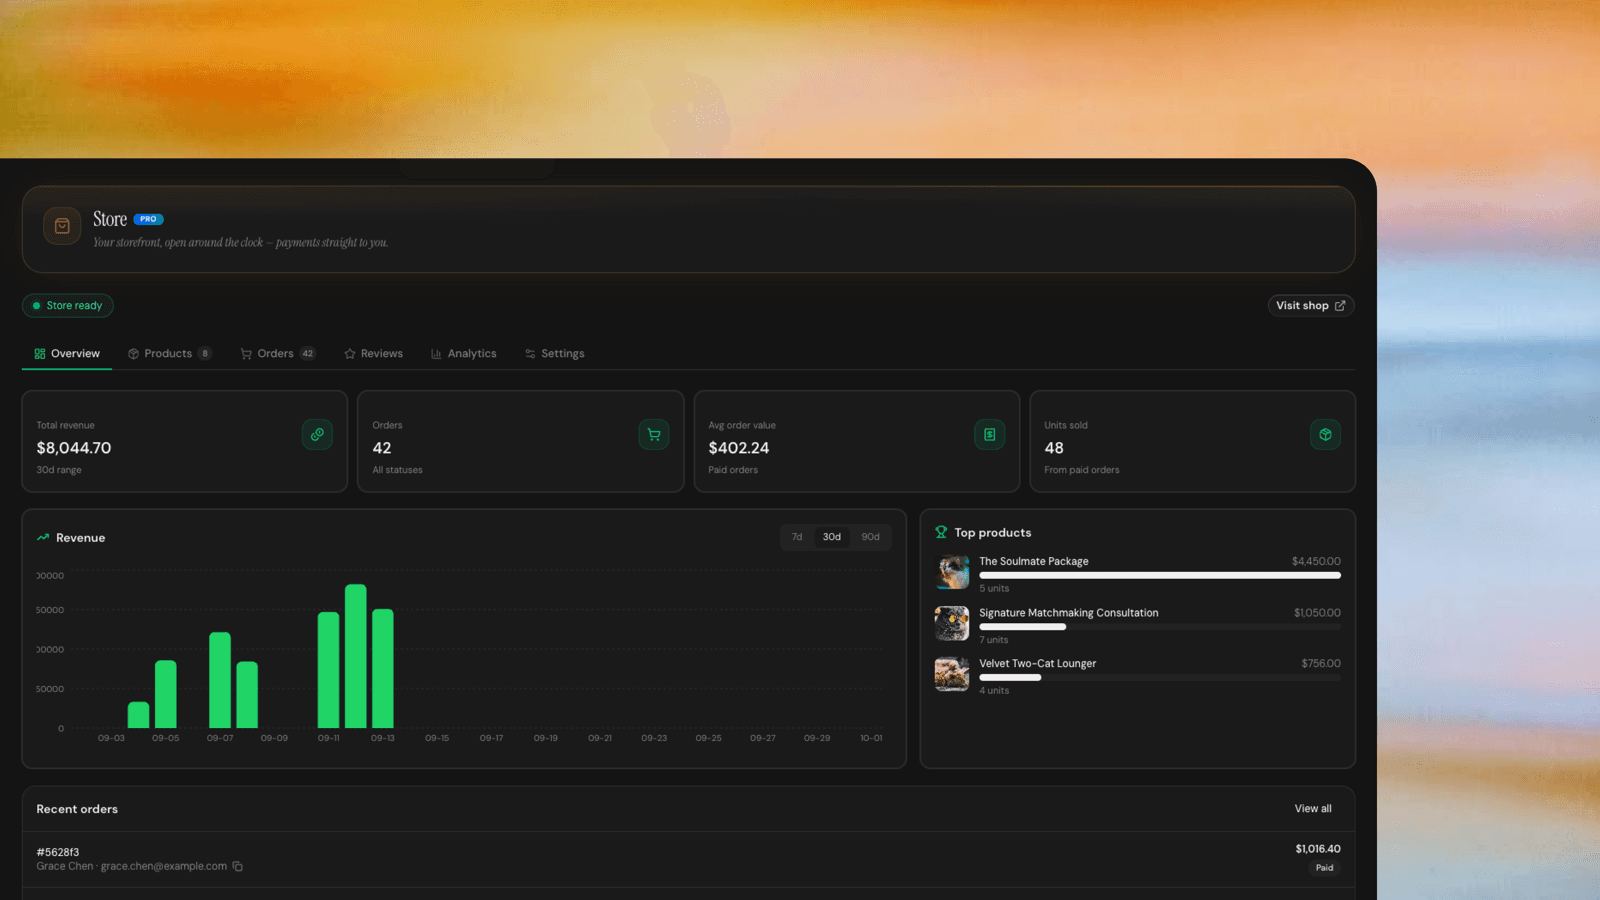Select the 7d revenue range

(797, 537)
